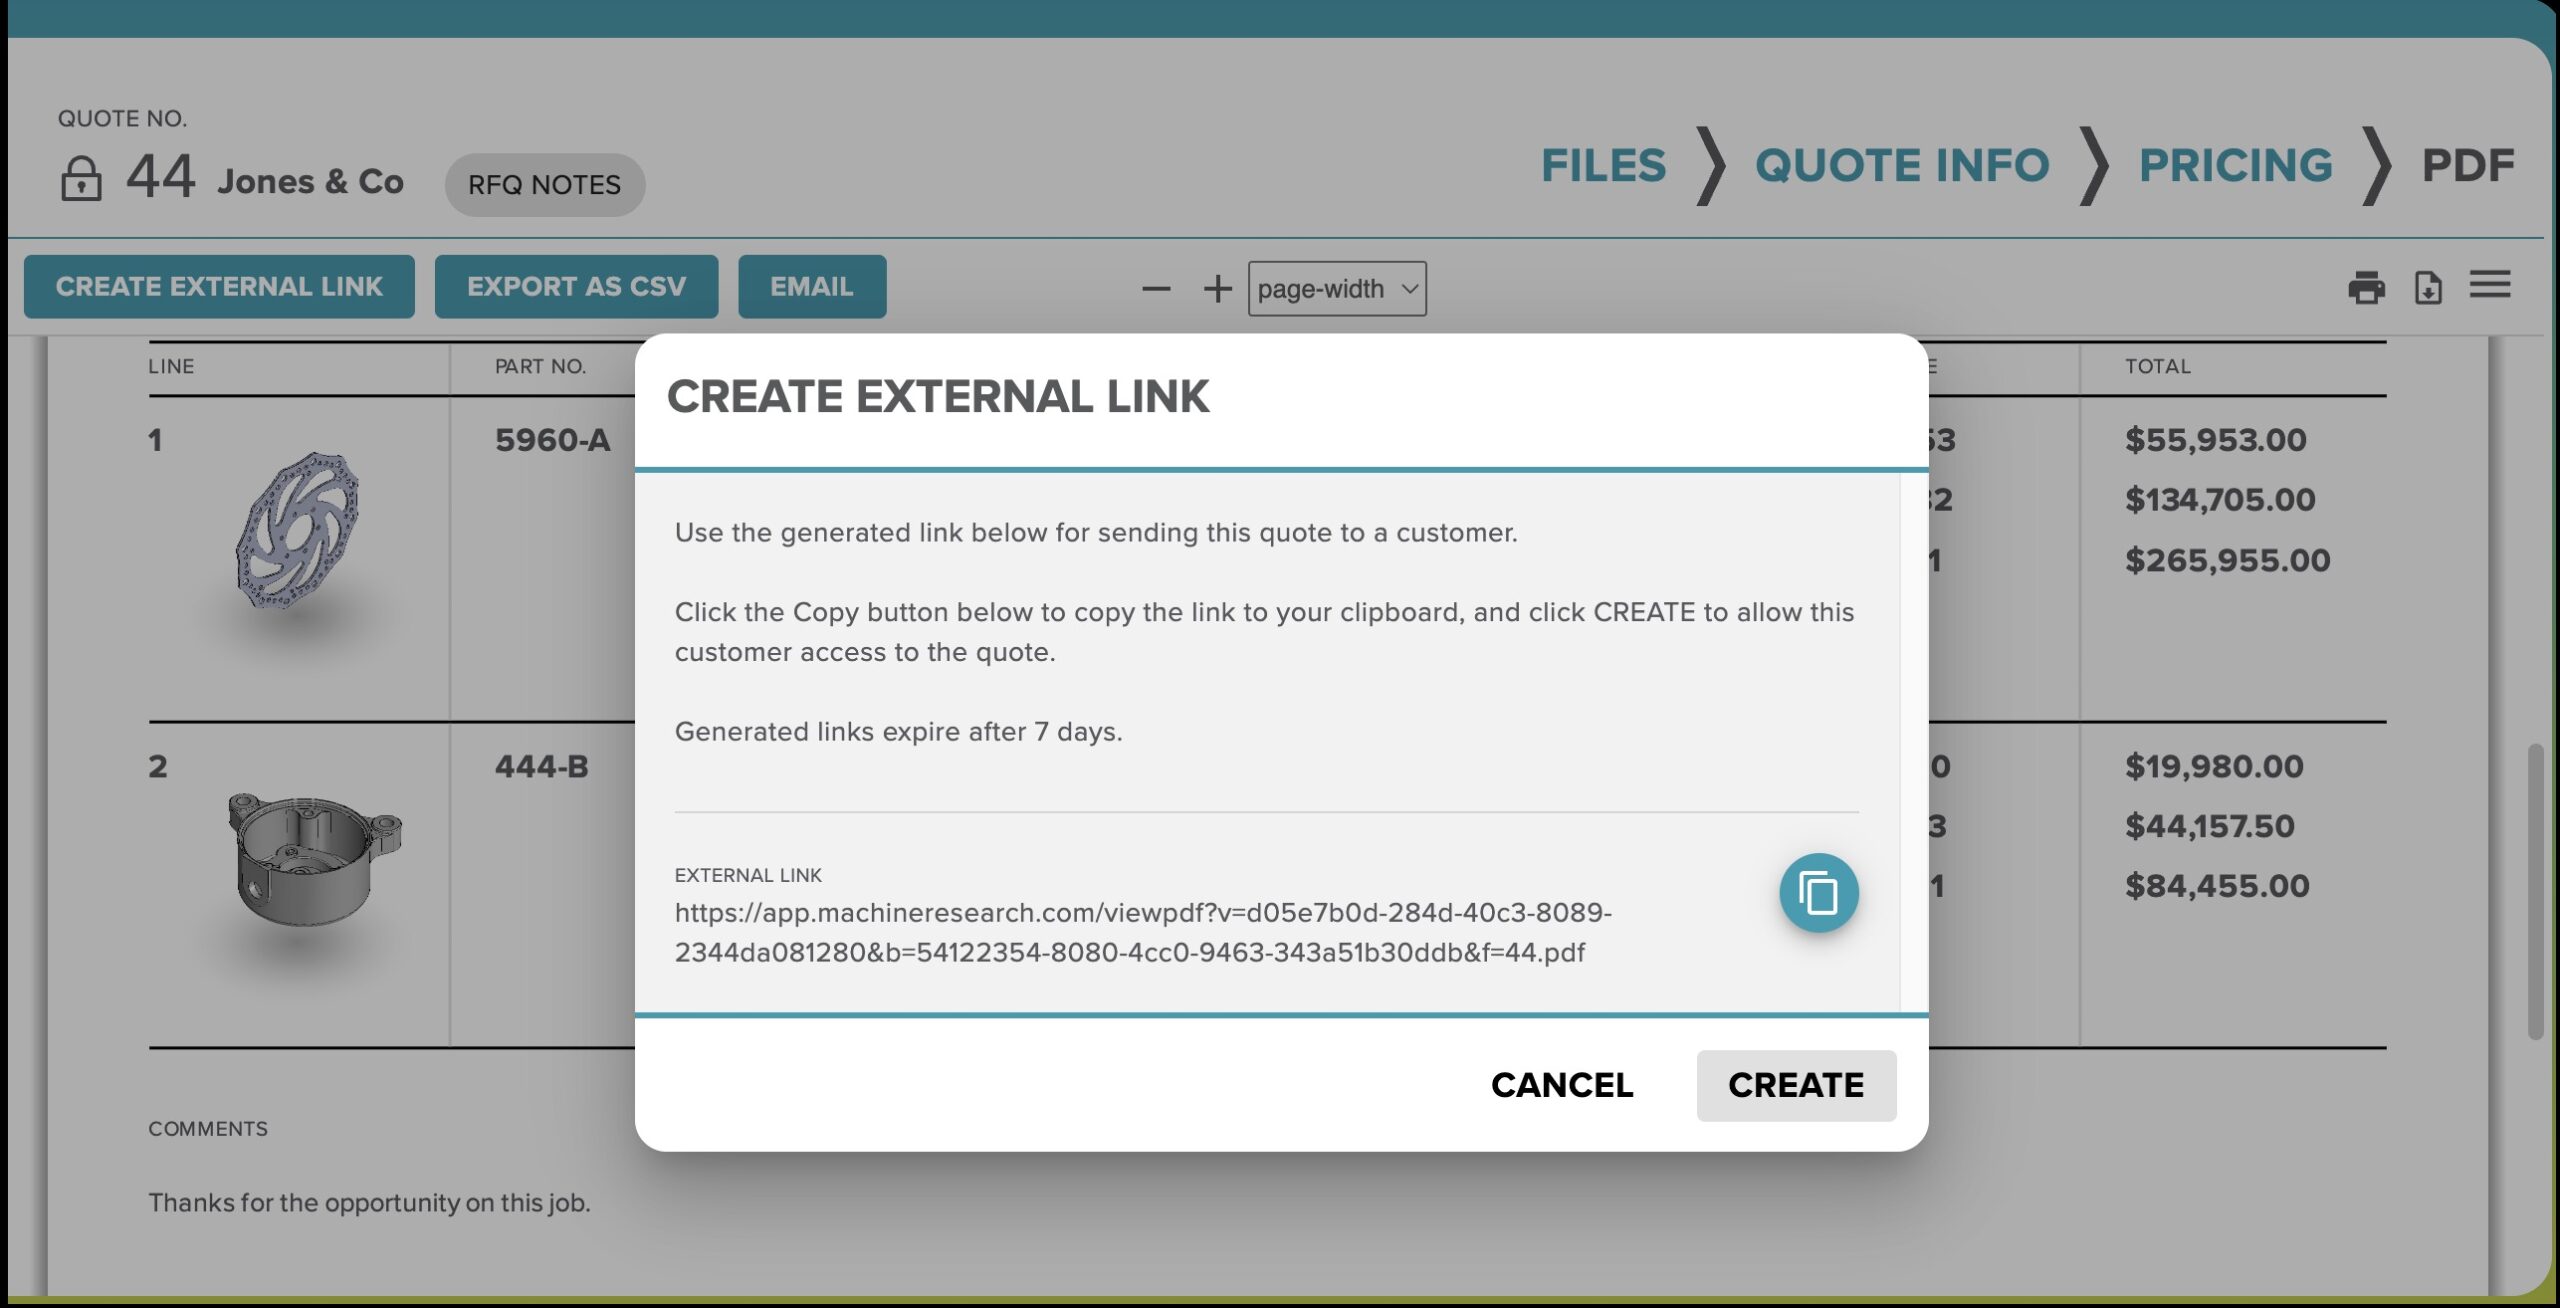Open the PRICING step
This screenshot has height=1308, width=2560.
(x=2235, y=166)
